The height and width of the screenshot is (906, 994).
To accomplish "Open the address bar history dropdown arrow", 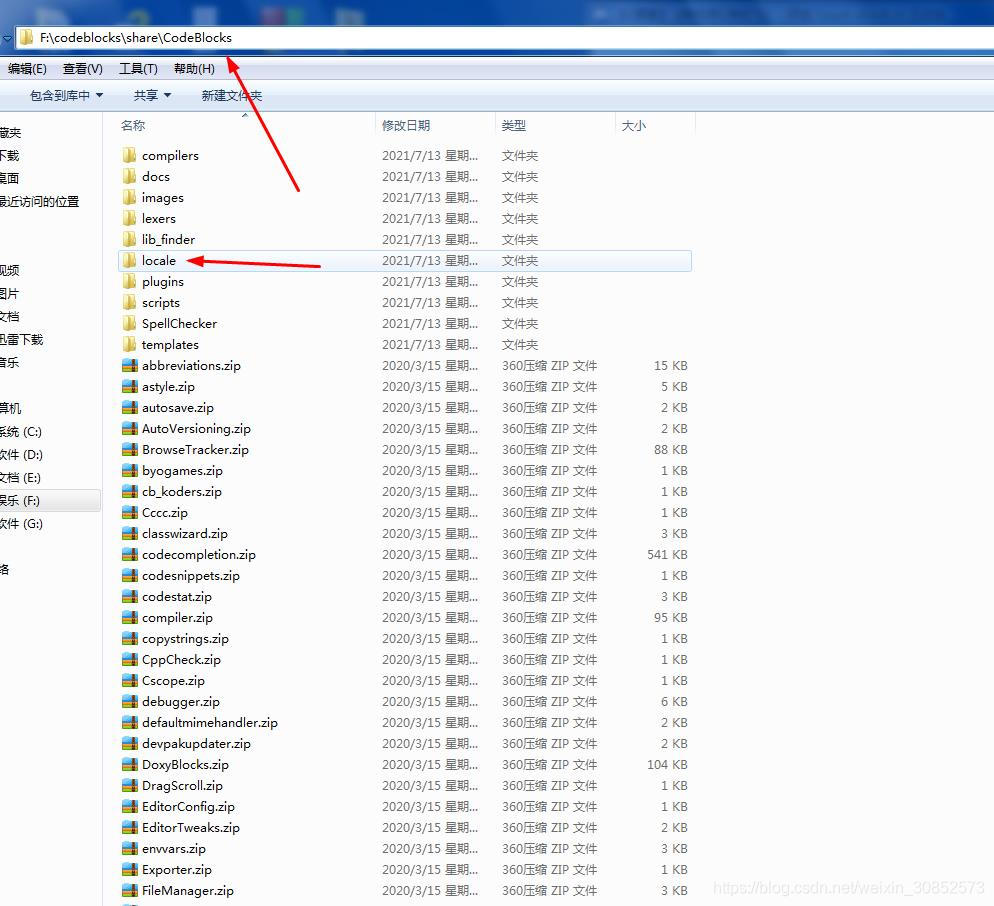I will click(x=7, y=38).
